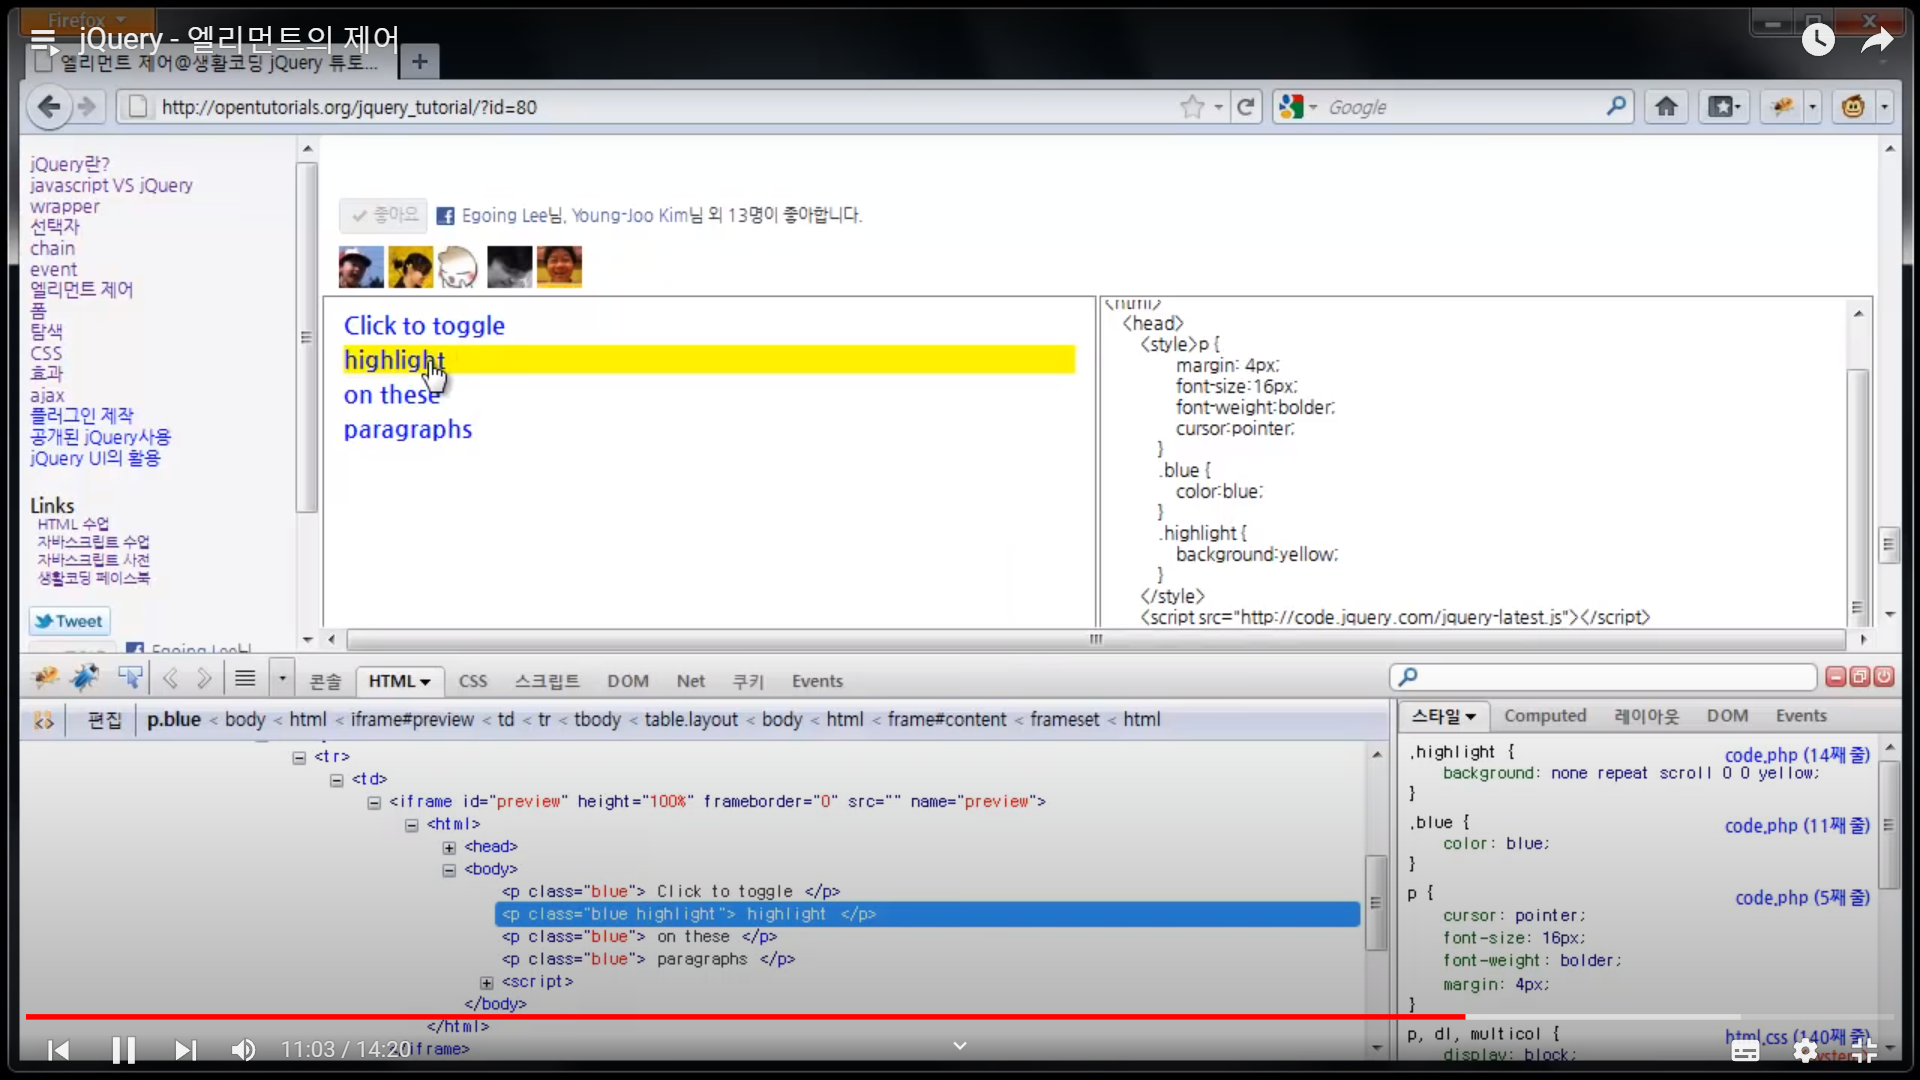Image resolution: width=1920 pixels, height=1080 pixels.
Task: Click the Firefox home icon
Action: tap(1666, 107)
